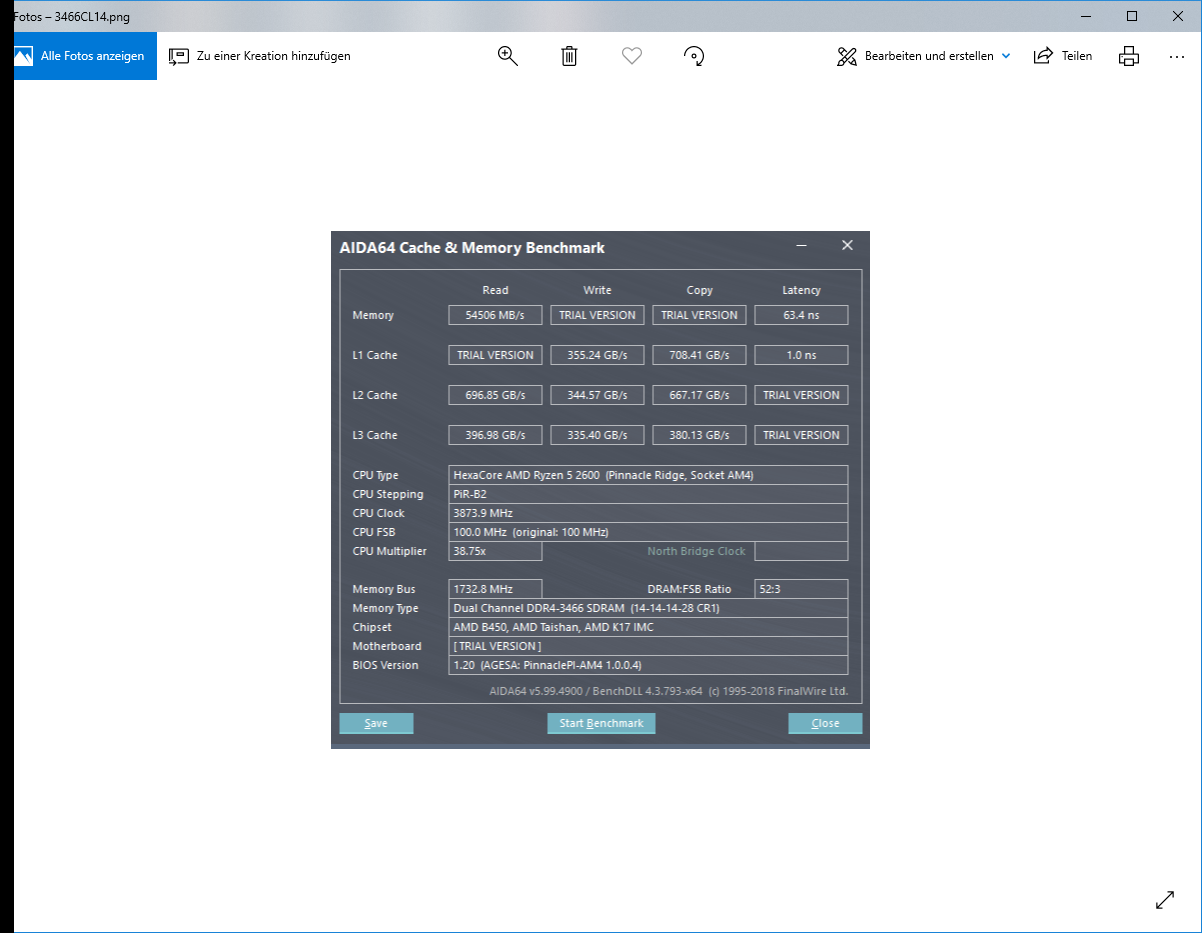This screenshot has width=1202, height=933.
Task: Select L1 Cache Copy '708.41 GB/s'
Action: pyautogui.click(x=699, y=355)
